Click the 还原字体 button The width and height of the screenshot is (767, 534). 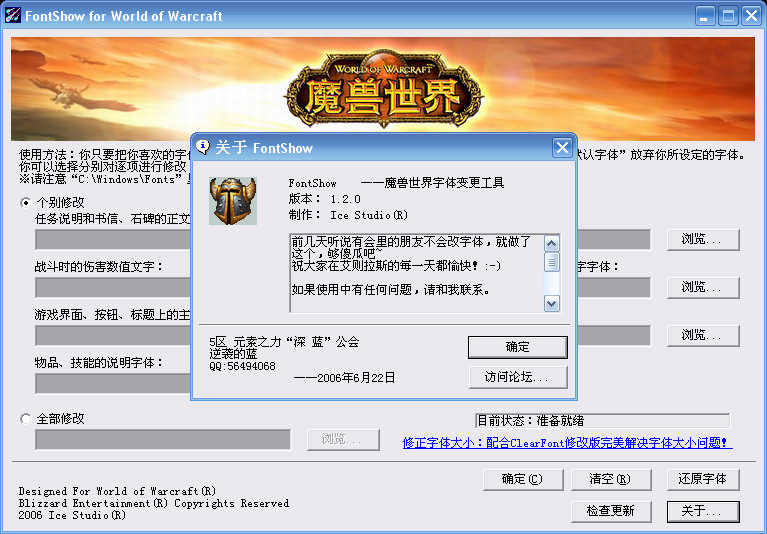tap(703, 479)
